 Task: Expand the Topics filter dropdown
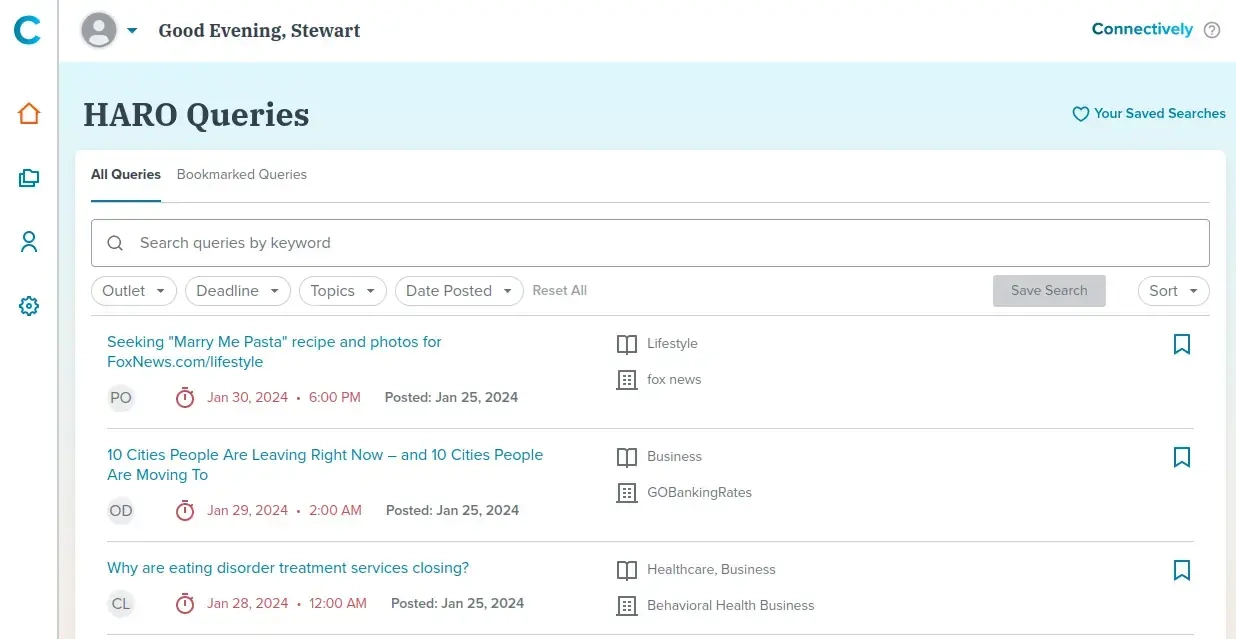click(342, 291)
